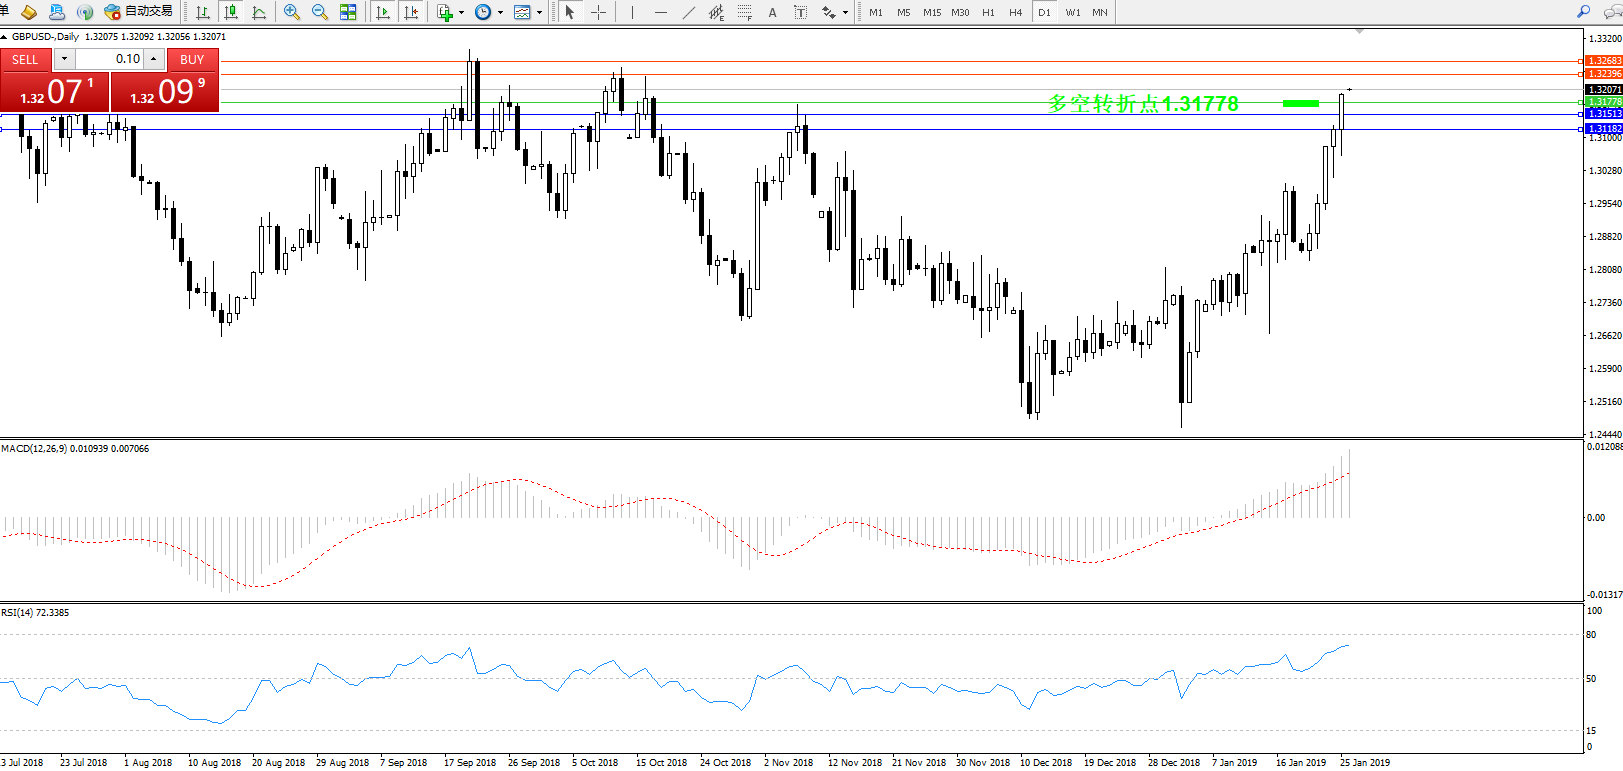Select the crosshair tool
This screenshot has width=1623, height=771.
coord(598,12)
